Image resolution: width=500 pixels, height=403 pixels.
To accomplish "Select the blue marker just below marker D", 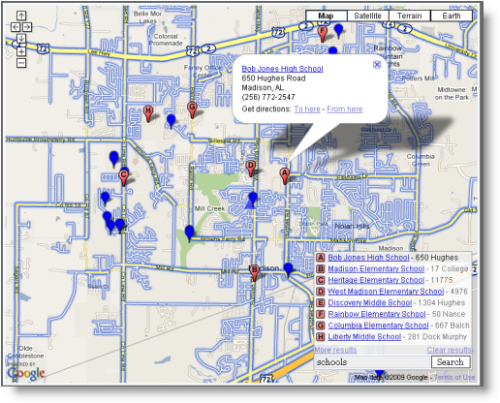I will (253, 198).
